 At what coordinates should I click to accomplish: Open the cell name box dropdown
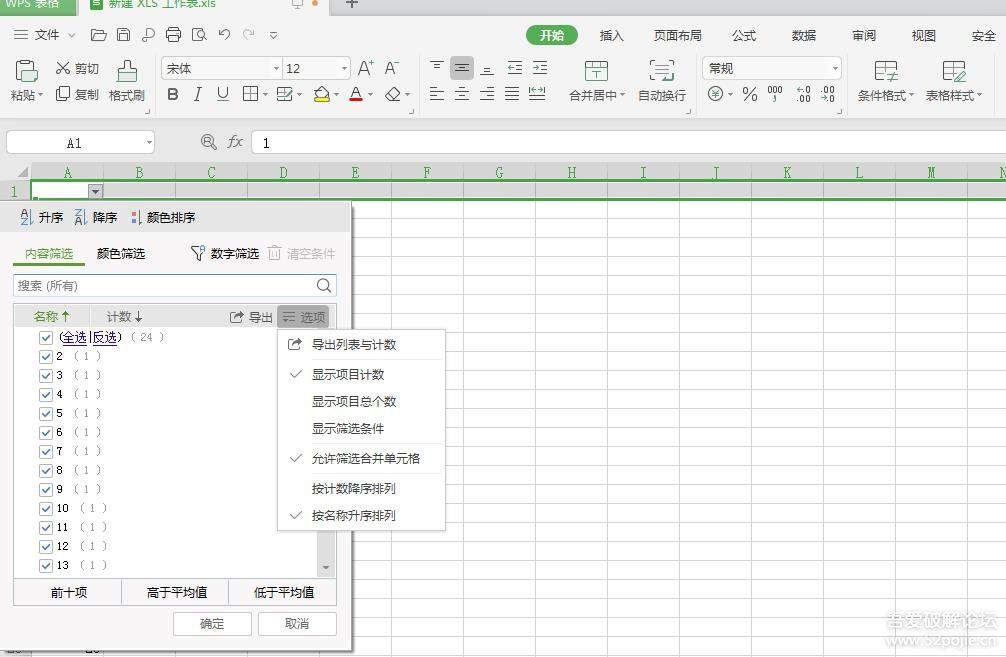coord(149,143)
